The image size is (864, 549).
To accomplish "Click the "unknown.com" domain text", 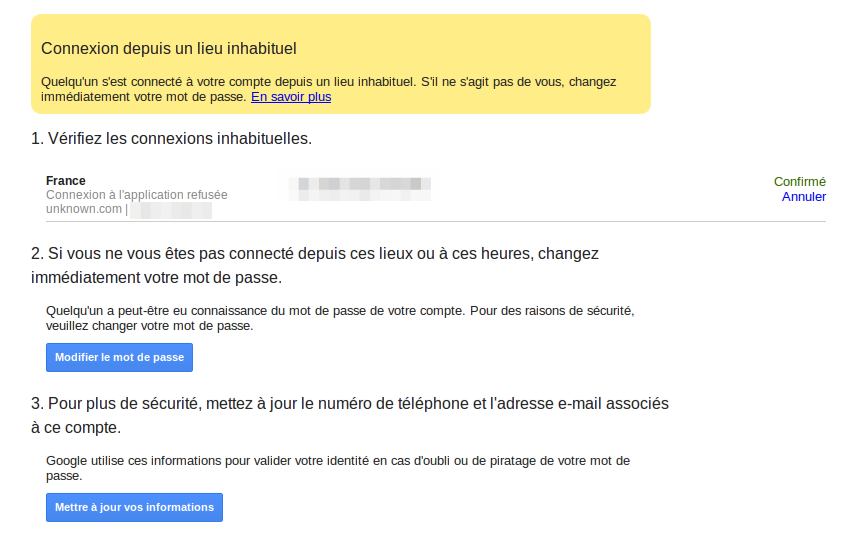I will (x=84, y=210).
